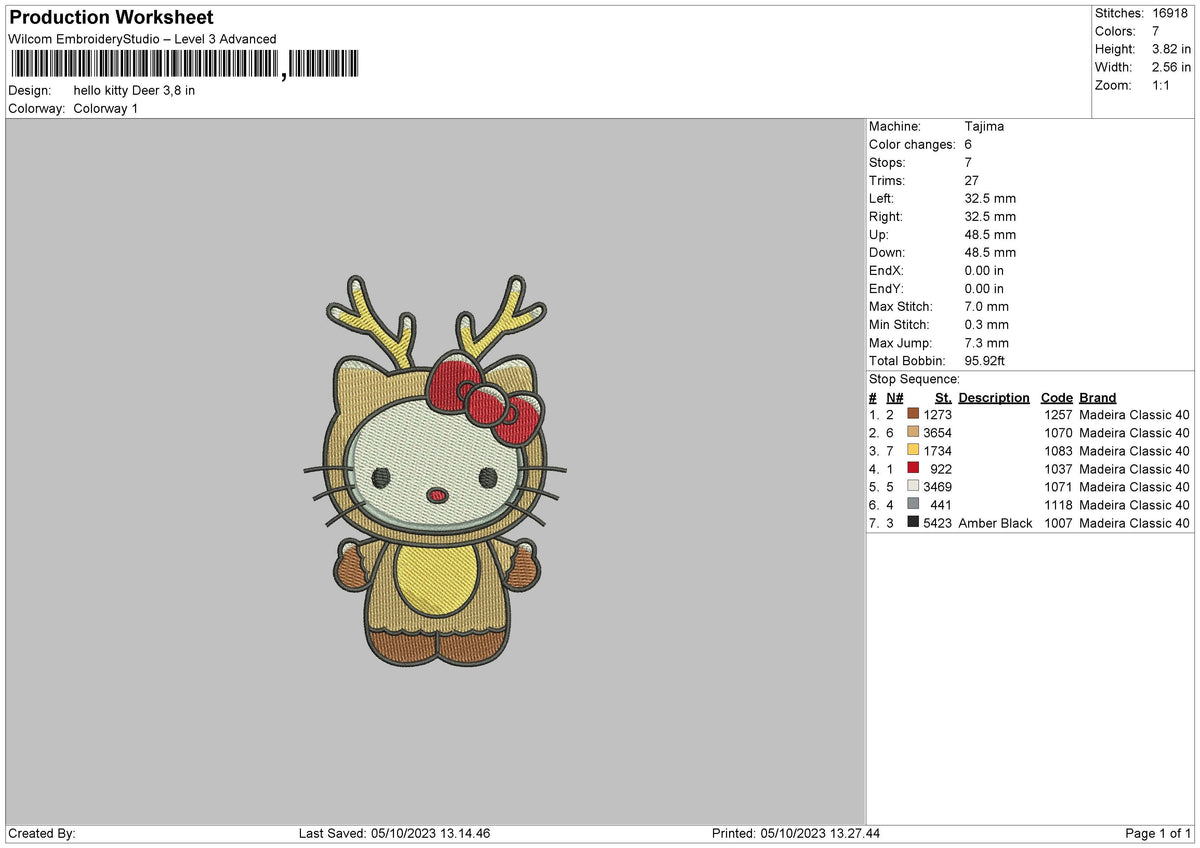This screenshot has width=1200, height=848.
Task: Click the 'Amber Black' description
Action: (x=995, y=523)
